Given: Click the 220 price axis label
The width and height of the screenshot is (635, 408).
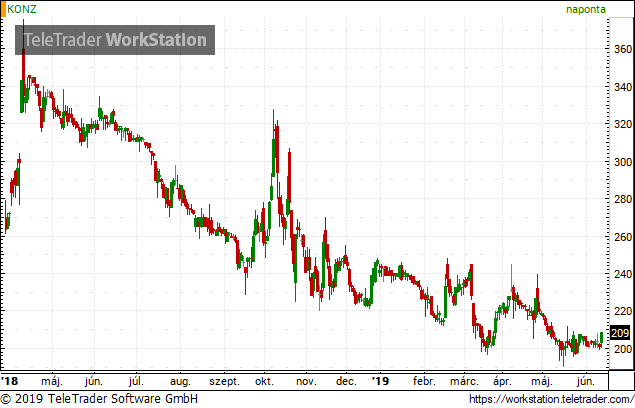Looking at the screenshot, I should [623, 312].
